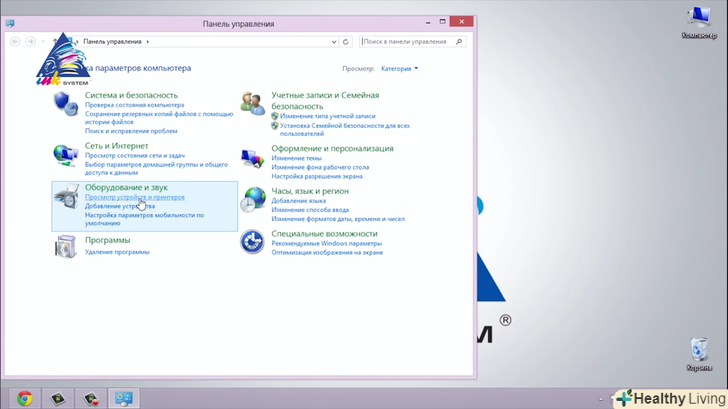Open Programs category icon
The image size is (728, 409).
pyautogui.click(x=65, y=247)
